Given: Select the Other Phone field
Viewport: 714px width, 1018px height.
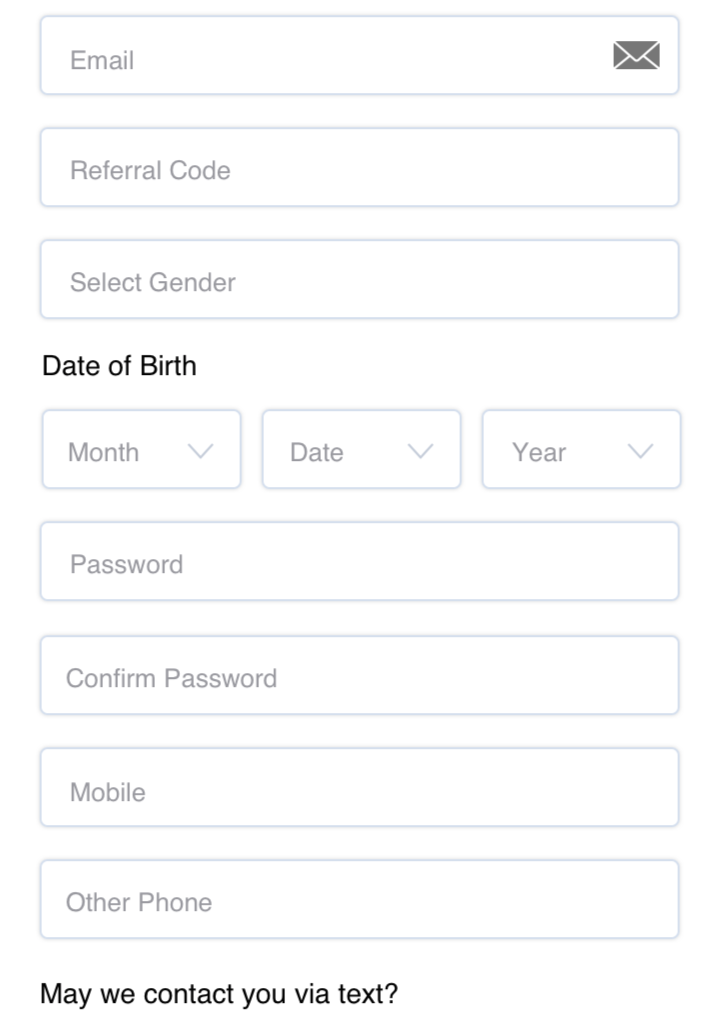Looking at the screenshot, I should coord(360,899).
